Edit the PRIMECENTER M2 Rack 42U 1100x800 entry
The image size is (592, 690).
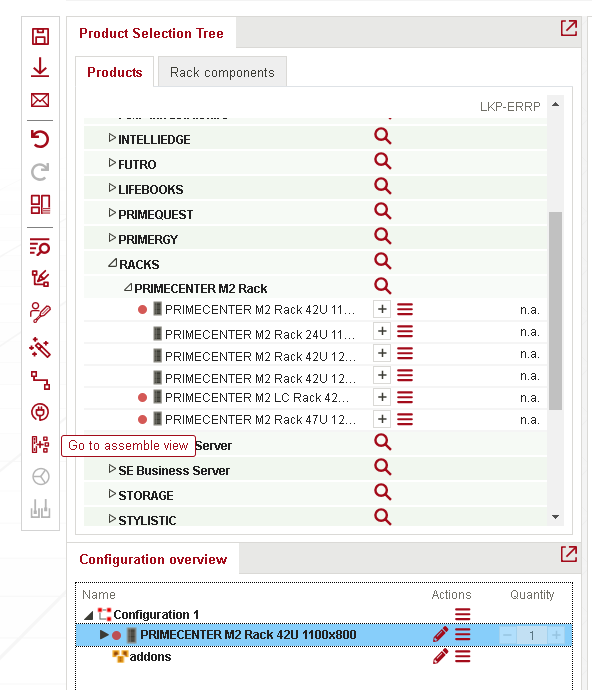(440, 635)
